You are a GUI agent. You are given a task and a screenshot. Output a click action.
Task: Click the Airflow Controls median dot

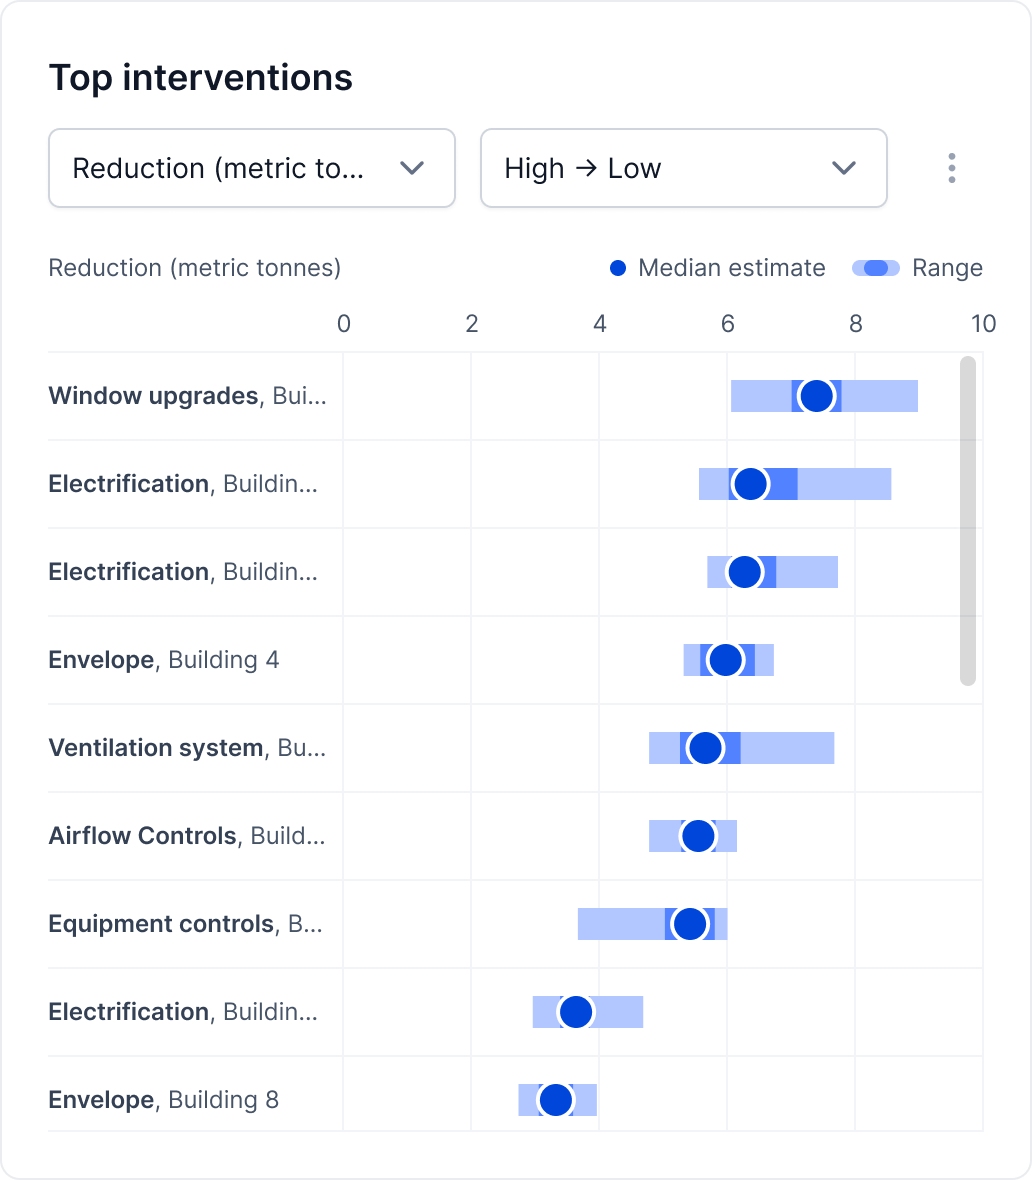pyautogui.click(x=697, y=836)
